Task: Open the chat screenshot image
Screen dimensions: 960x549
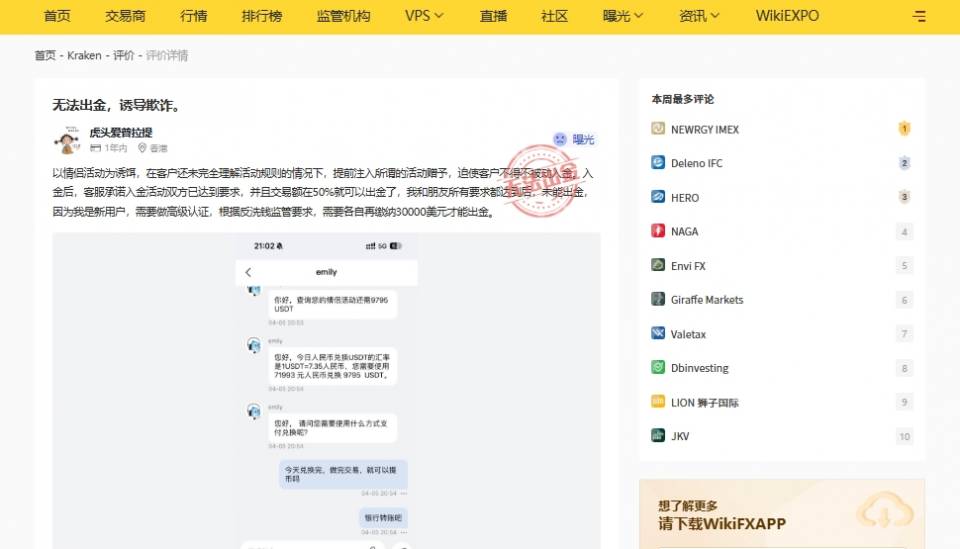Action: 326,390
